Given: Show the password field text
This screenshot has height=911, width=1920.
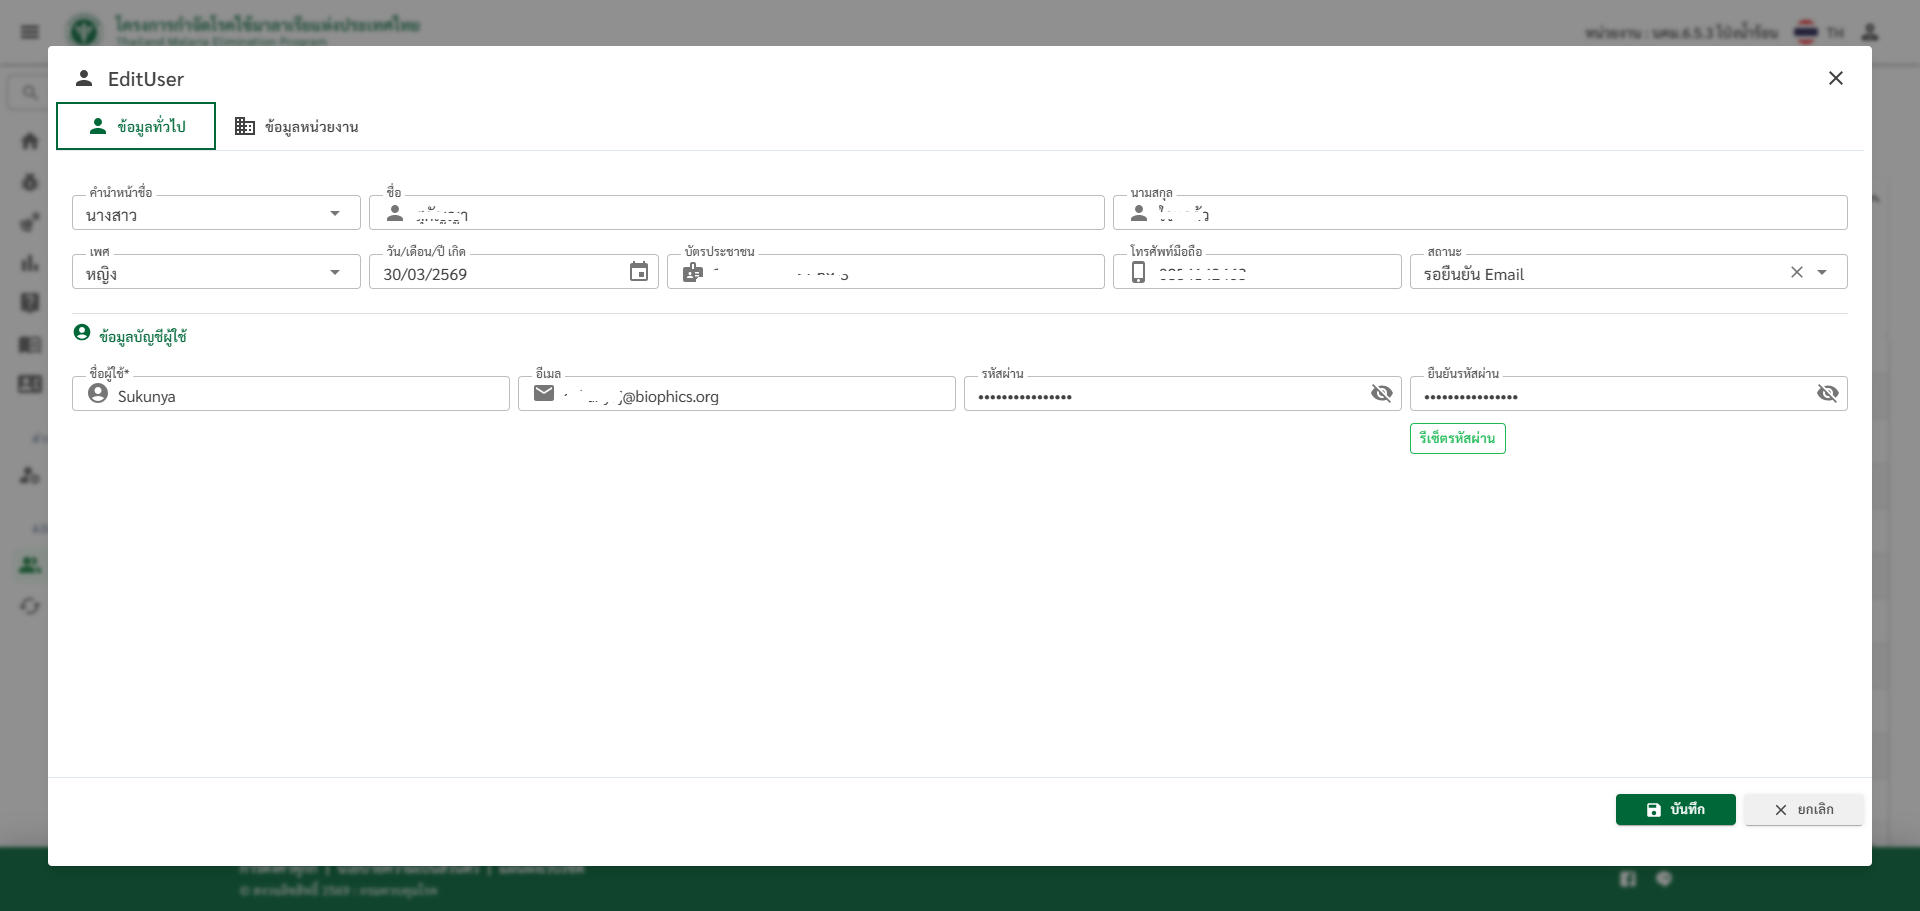Looking at the screenshot, I should click(x=1381, y=394).
